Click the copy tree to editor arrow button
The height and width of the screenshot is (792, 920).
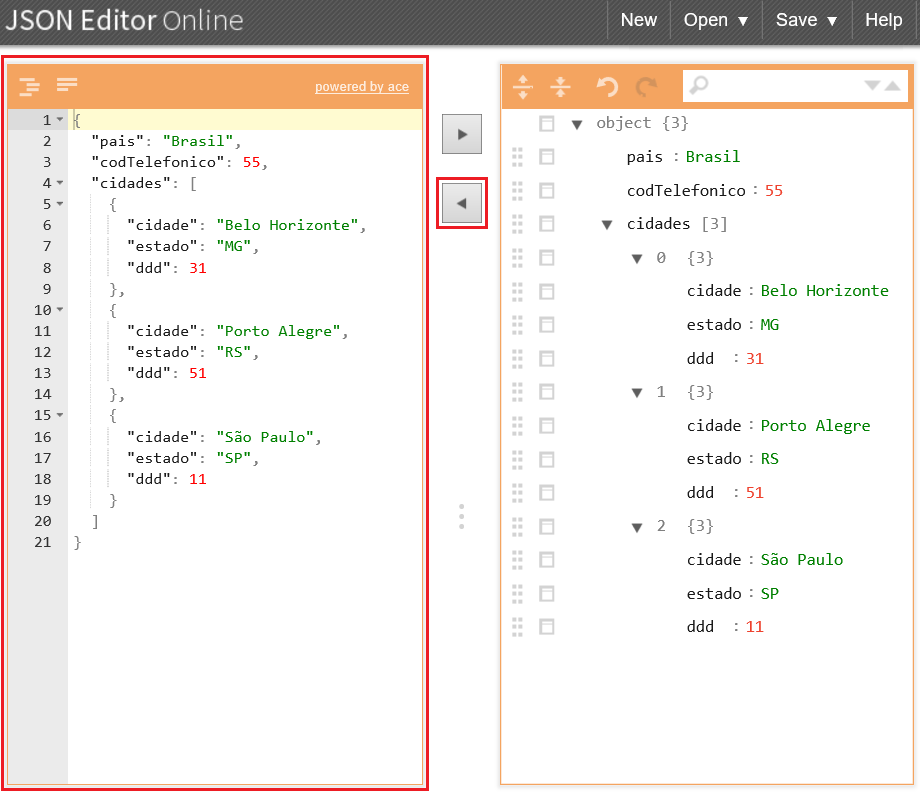point(462,202)
